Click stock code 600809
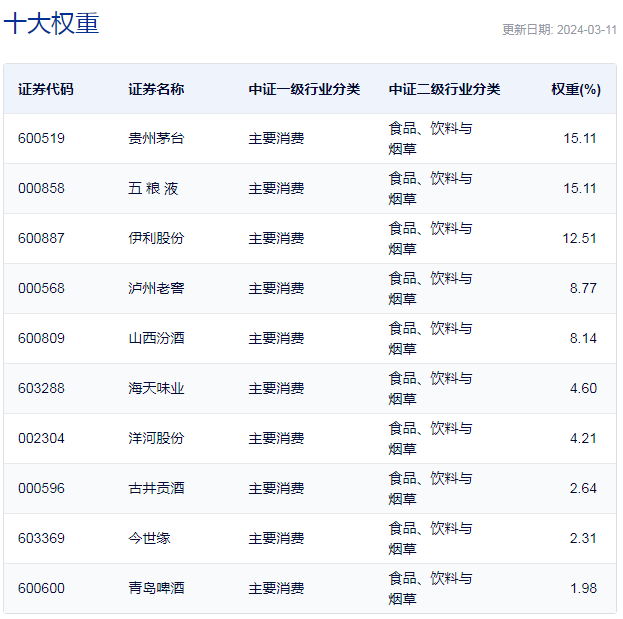 pyautogui.click(x=41, y=339)
